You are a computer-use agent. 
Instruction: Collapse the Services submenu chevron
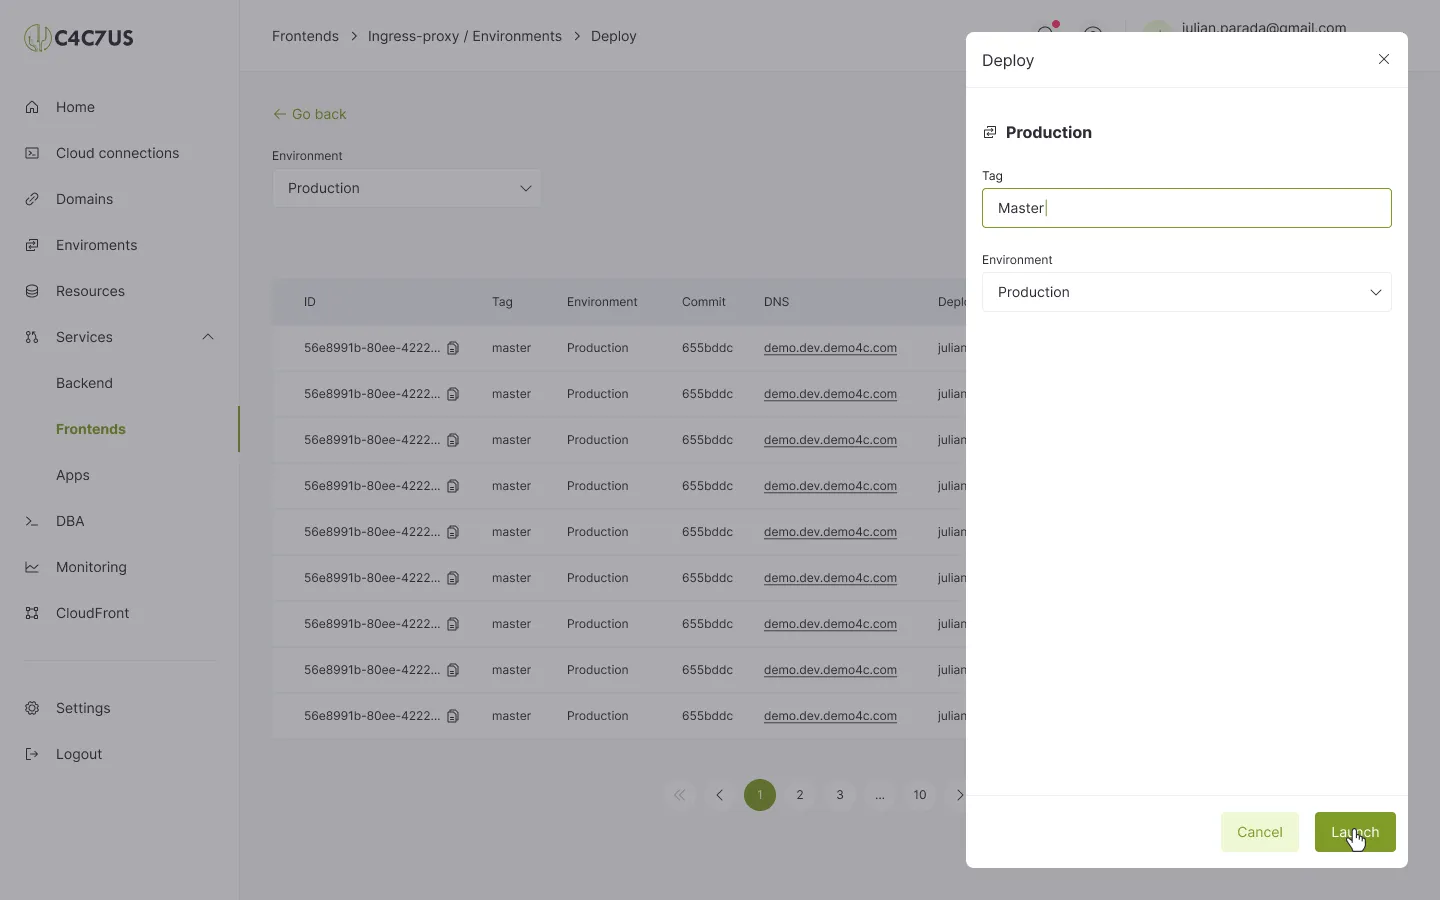[208, 337]
